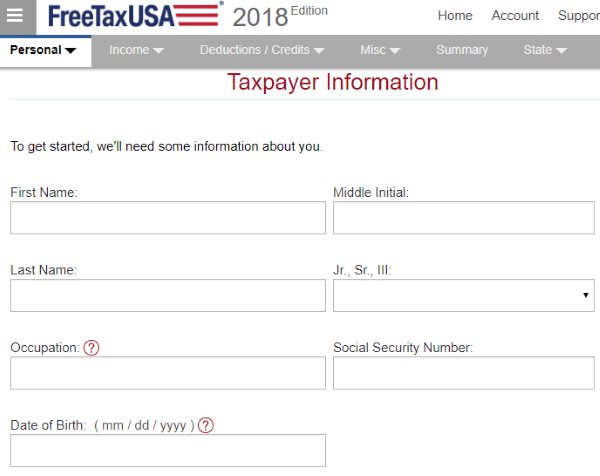Expand the Income dropdown menu
Viewport: 600px width, 476px height.
pos(136,50)
